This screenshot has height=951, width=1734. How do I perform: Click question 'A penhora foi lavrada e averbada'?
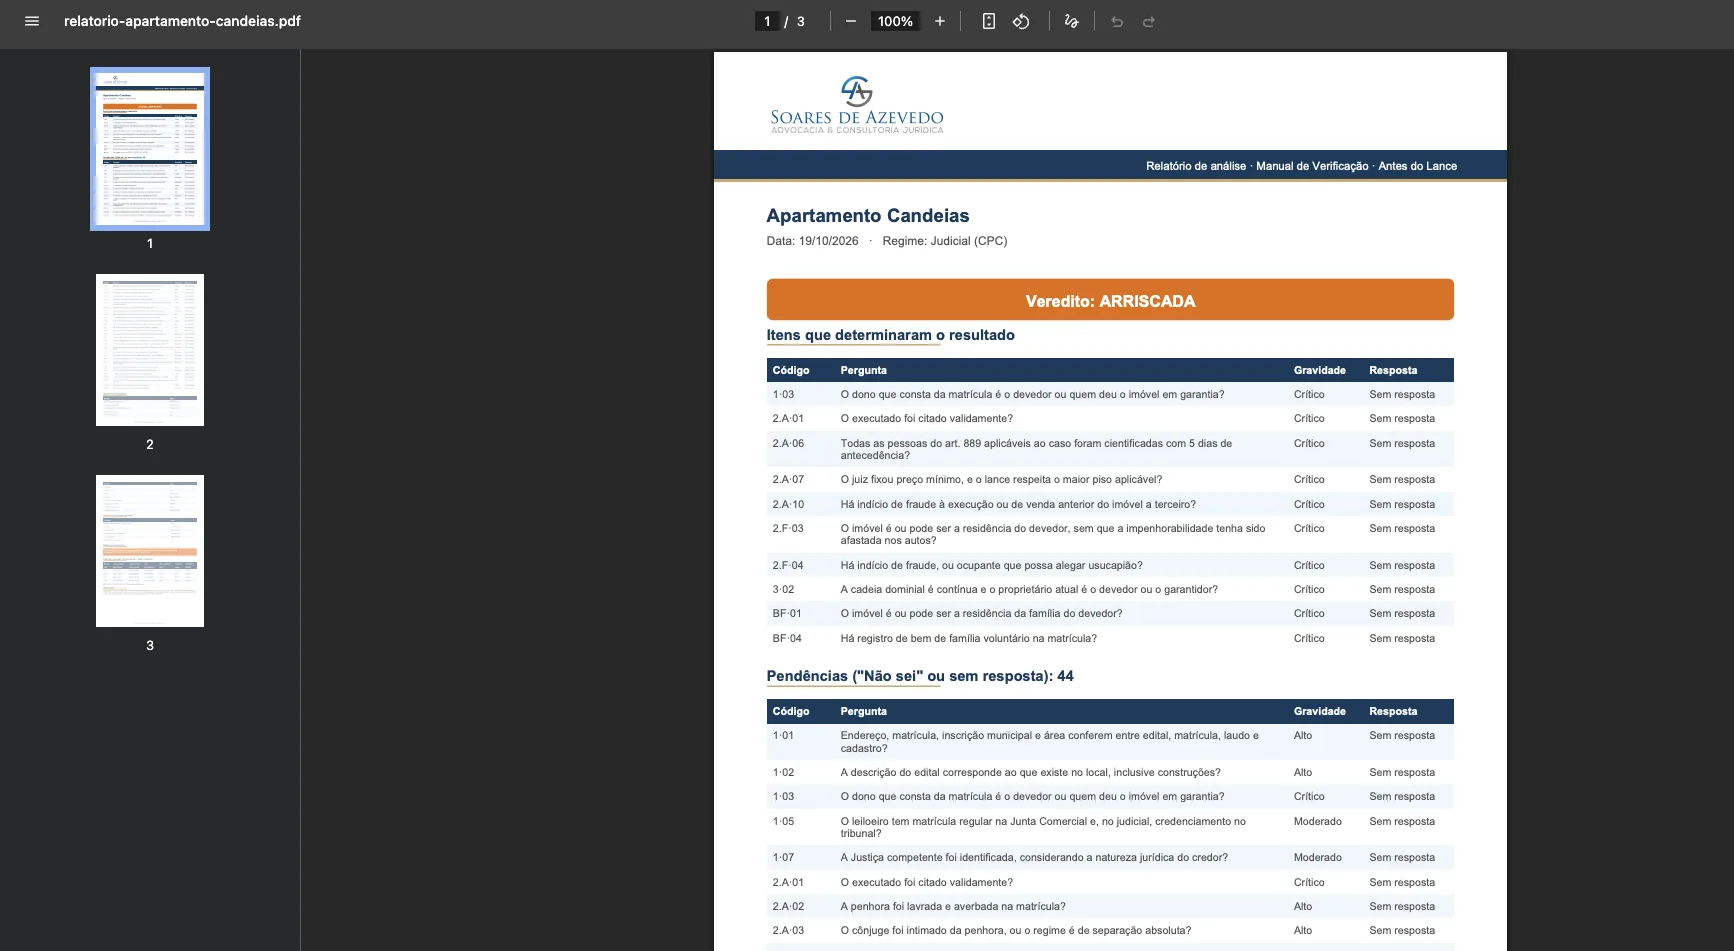[952, 906]
